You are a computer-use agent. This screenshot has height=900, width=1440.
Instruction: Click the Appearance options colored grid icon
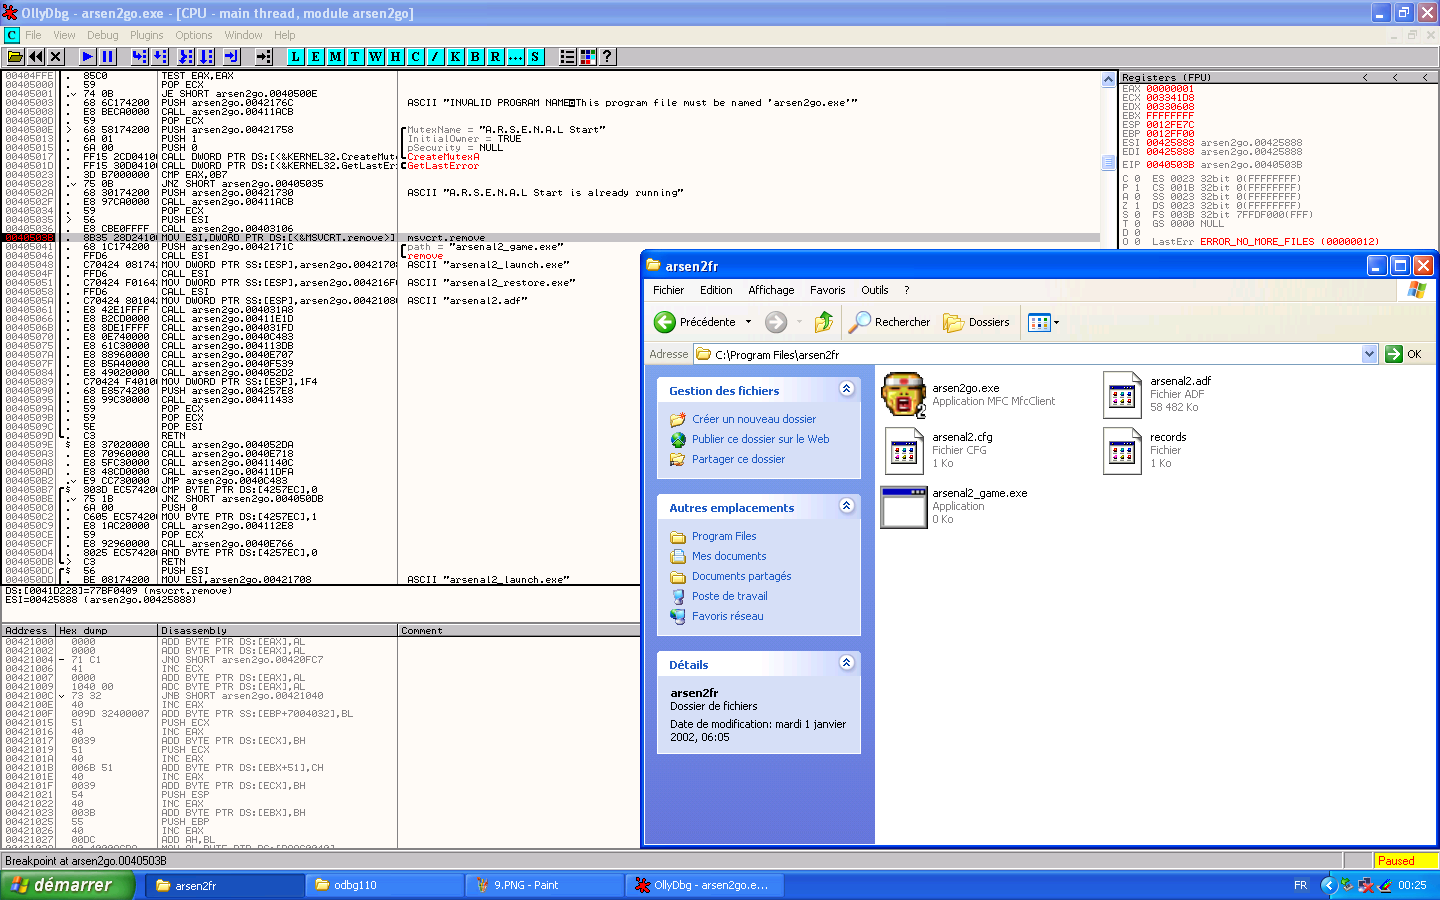(587, 57)
